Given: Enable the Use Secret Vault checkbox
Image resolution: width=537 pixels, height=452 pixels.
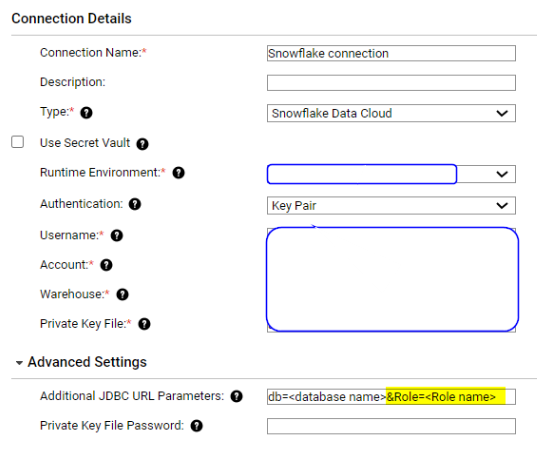Looking at the screenshot, I should click(x=17, y=142).
